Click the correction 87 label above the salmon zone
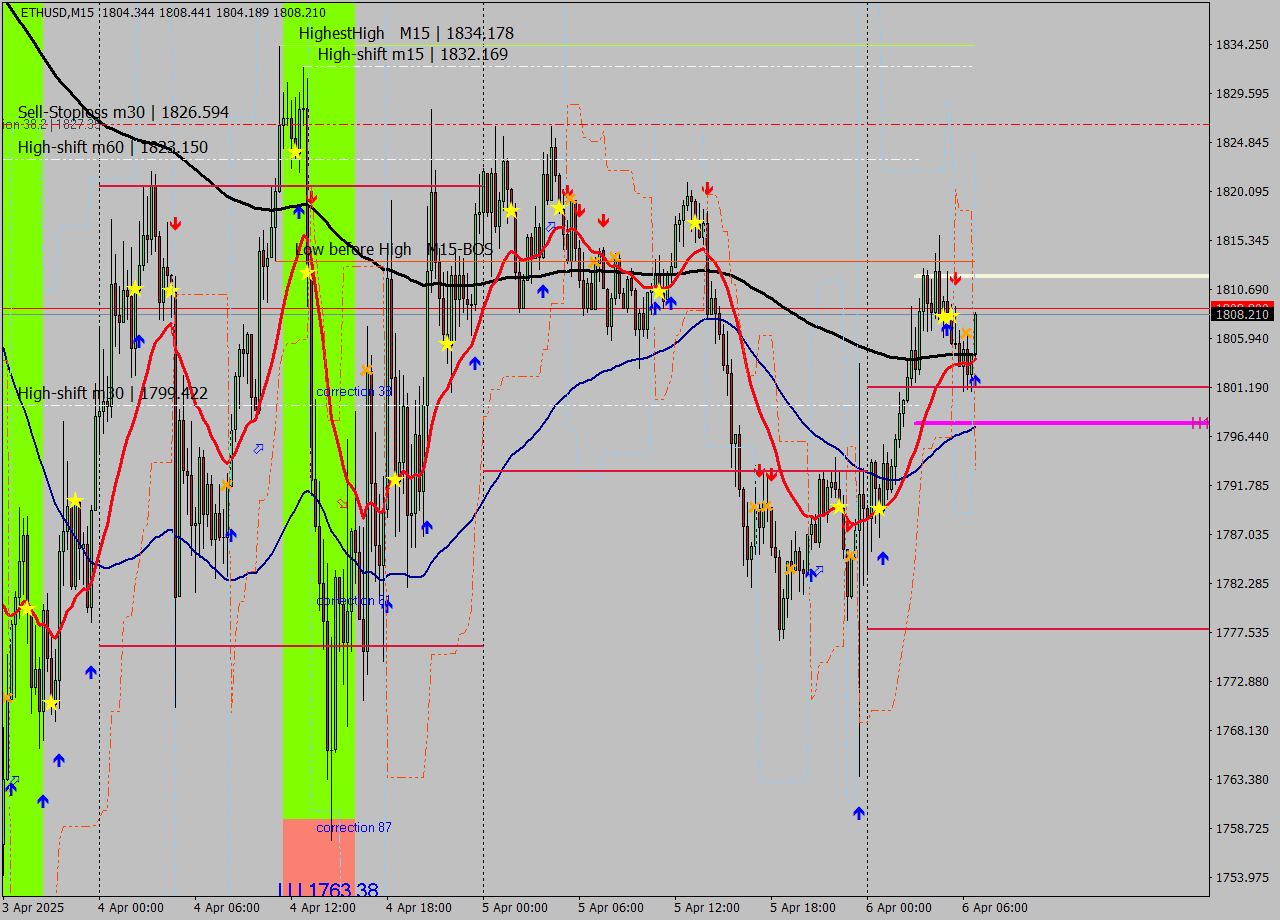 coord(351,827)
